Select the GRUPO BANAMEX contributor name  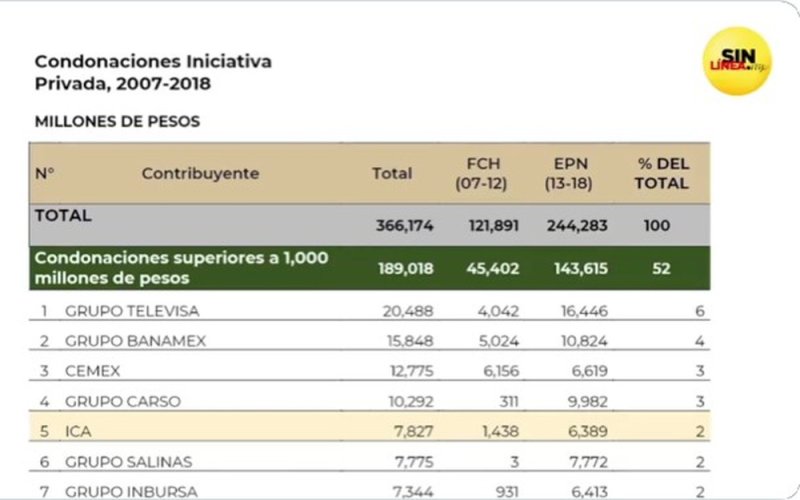tap(135, 341)
